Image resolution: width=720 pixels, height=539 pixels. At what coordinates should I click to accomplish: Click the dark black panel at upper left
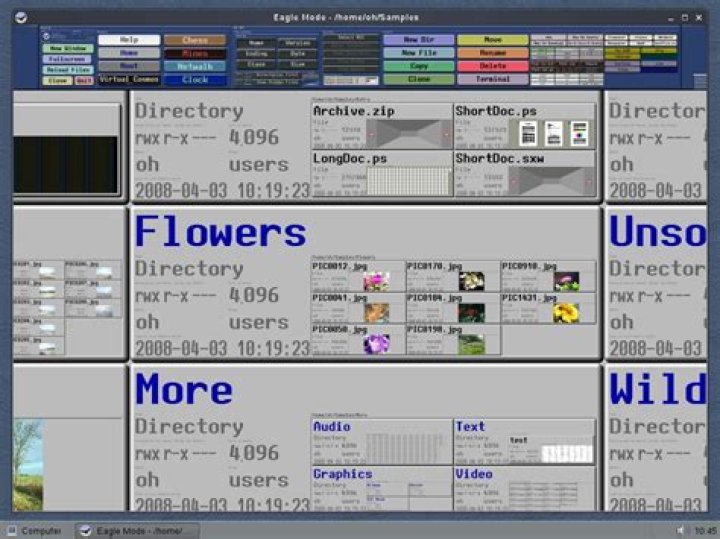(x=65, y=164)
